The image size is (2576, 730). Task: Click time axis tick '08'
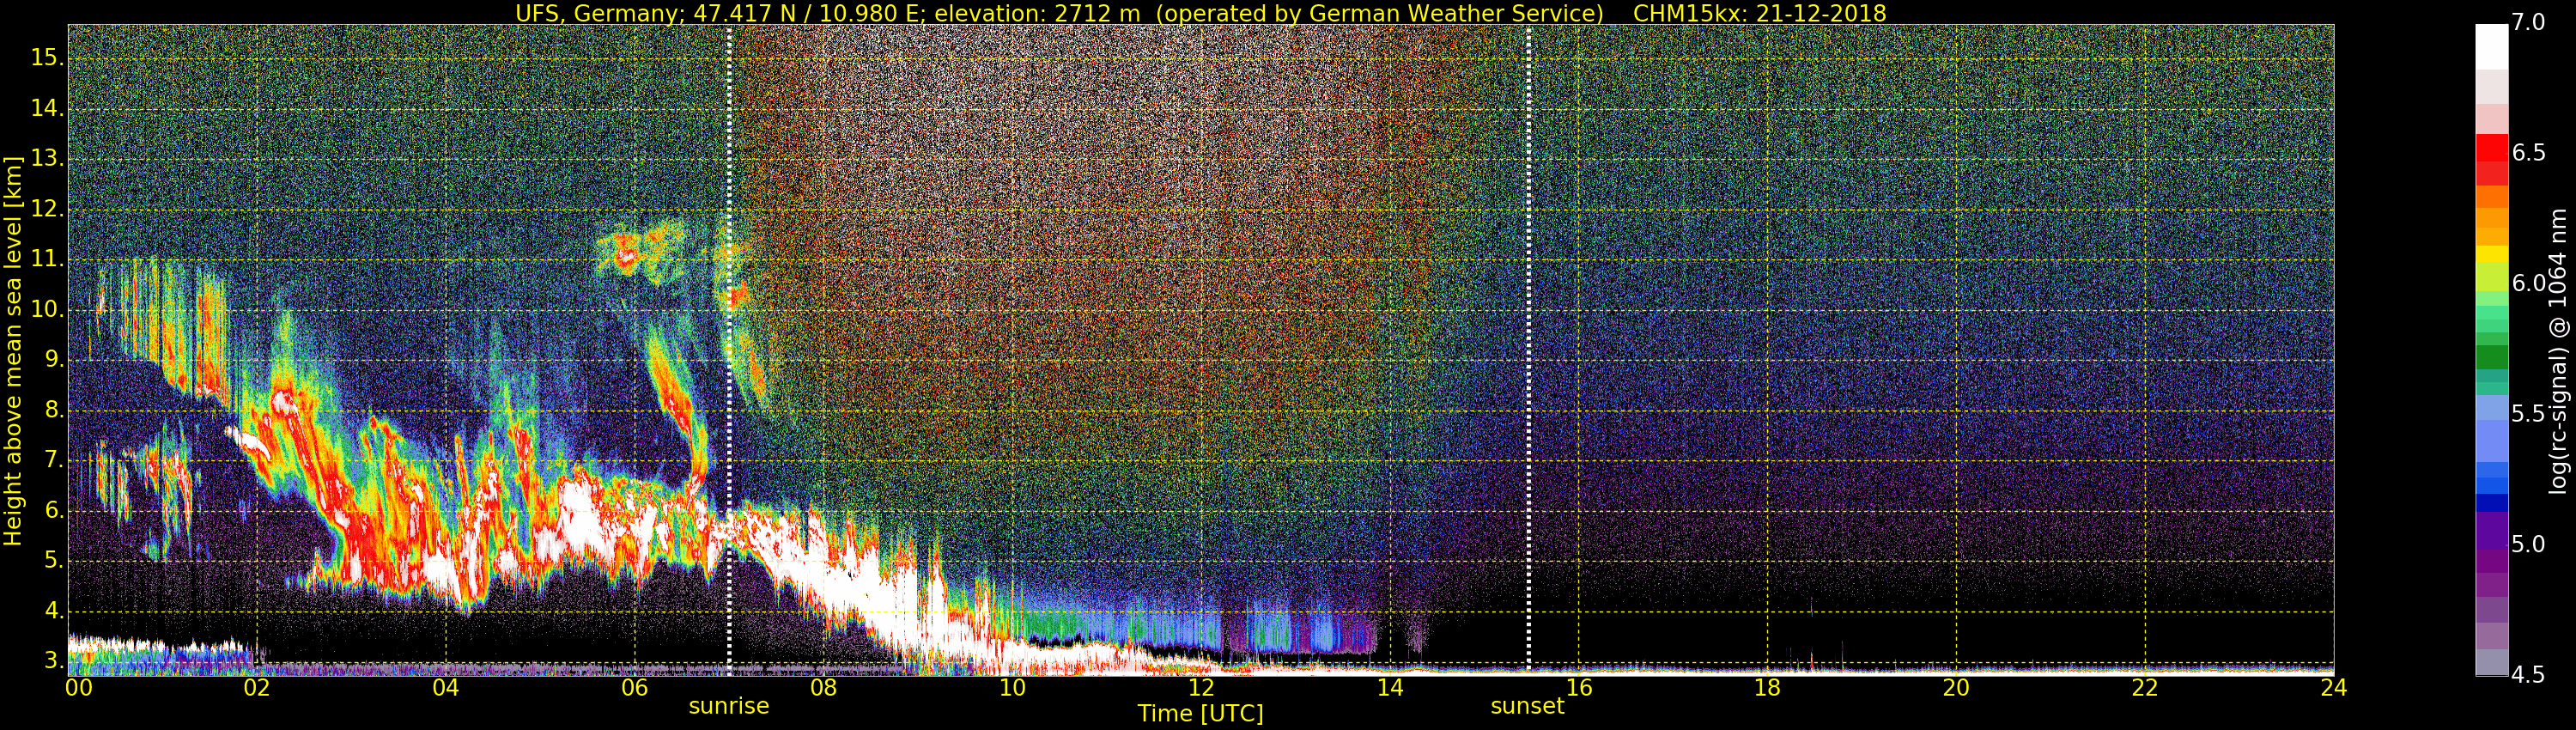[823, 688]
